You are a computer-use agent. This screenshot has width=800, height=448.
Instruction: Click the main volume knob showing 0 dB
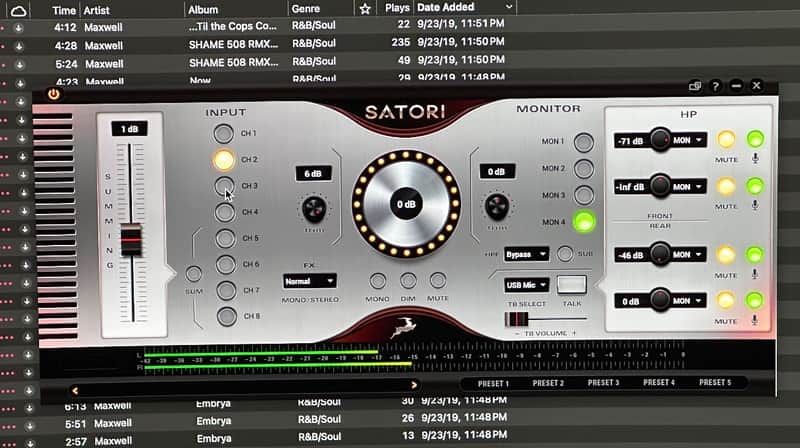(406, 204)
